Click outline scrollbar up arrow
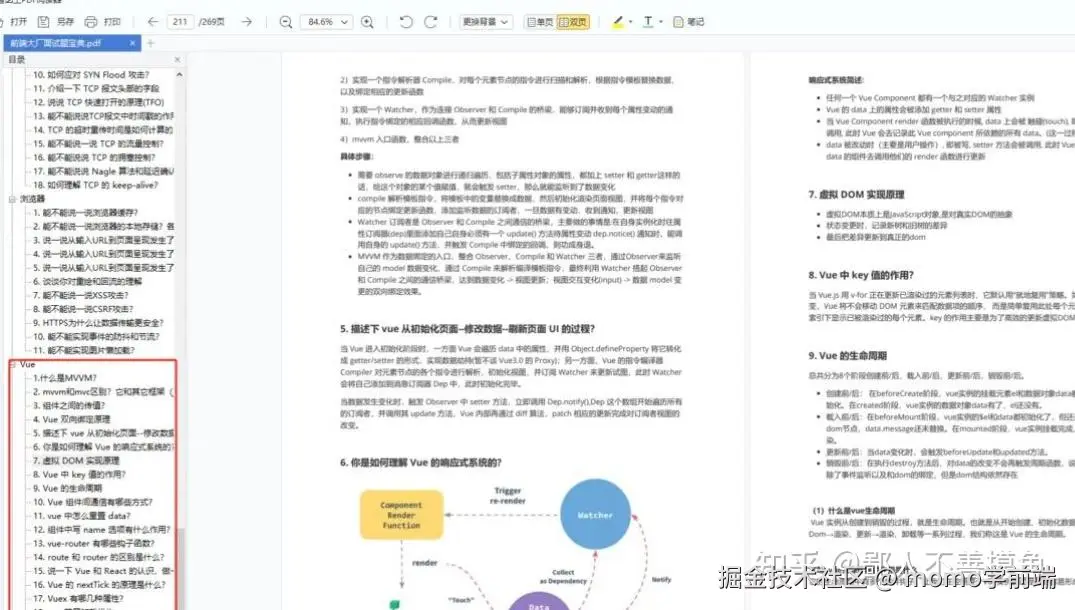Screen dimensions: 1075x610 pos(180,74)
